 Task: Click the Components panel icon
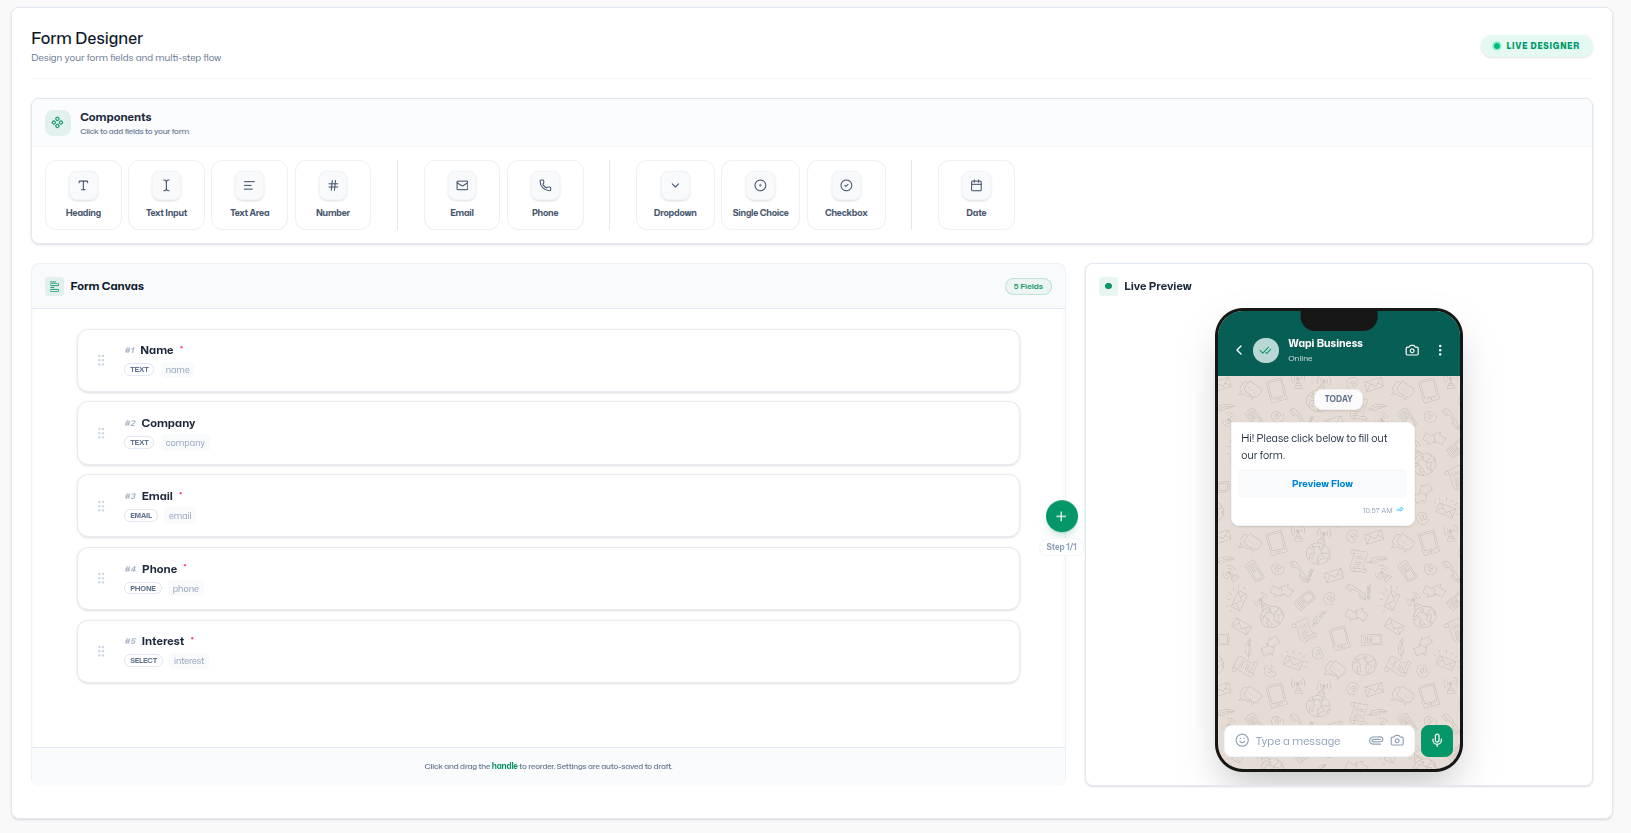click(x=58, y=123)
